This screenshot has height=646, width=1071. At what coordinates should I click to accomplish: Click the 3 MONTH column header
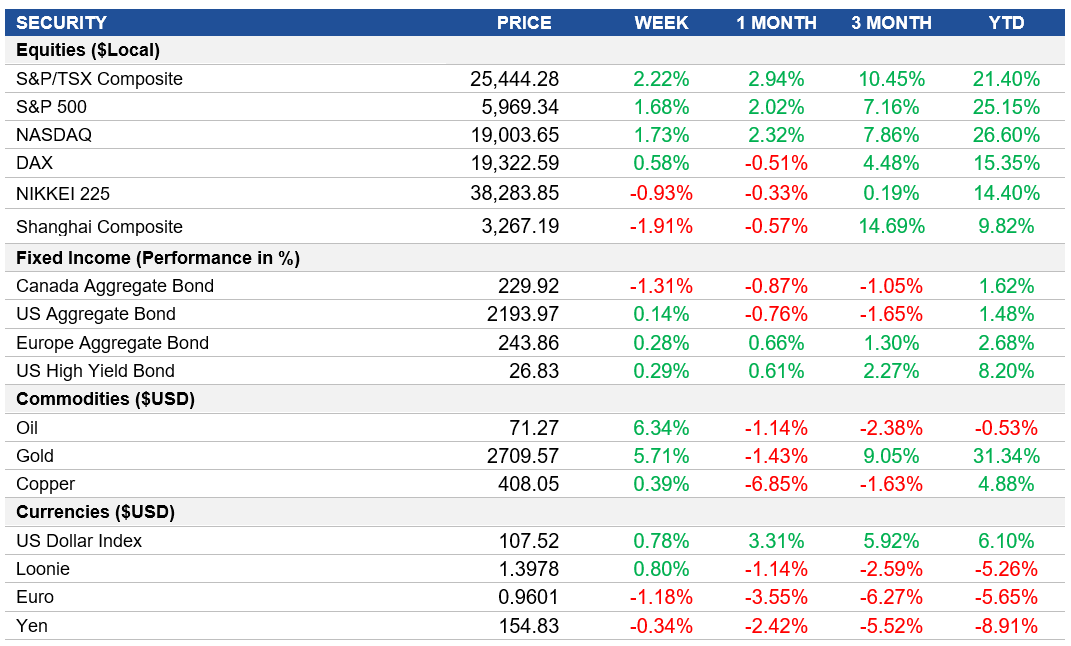[x=891, y=22]
